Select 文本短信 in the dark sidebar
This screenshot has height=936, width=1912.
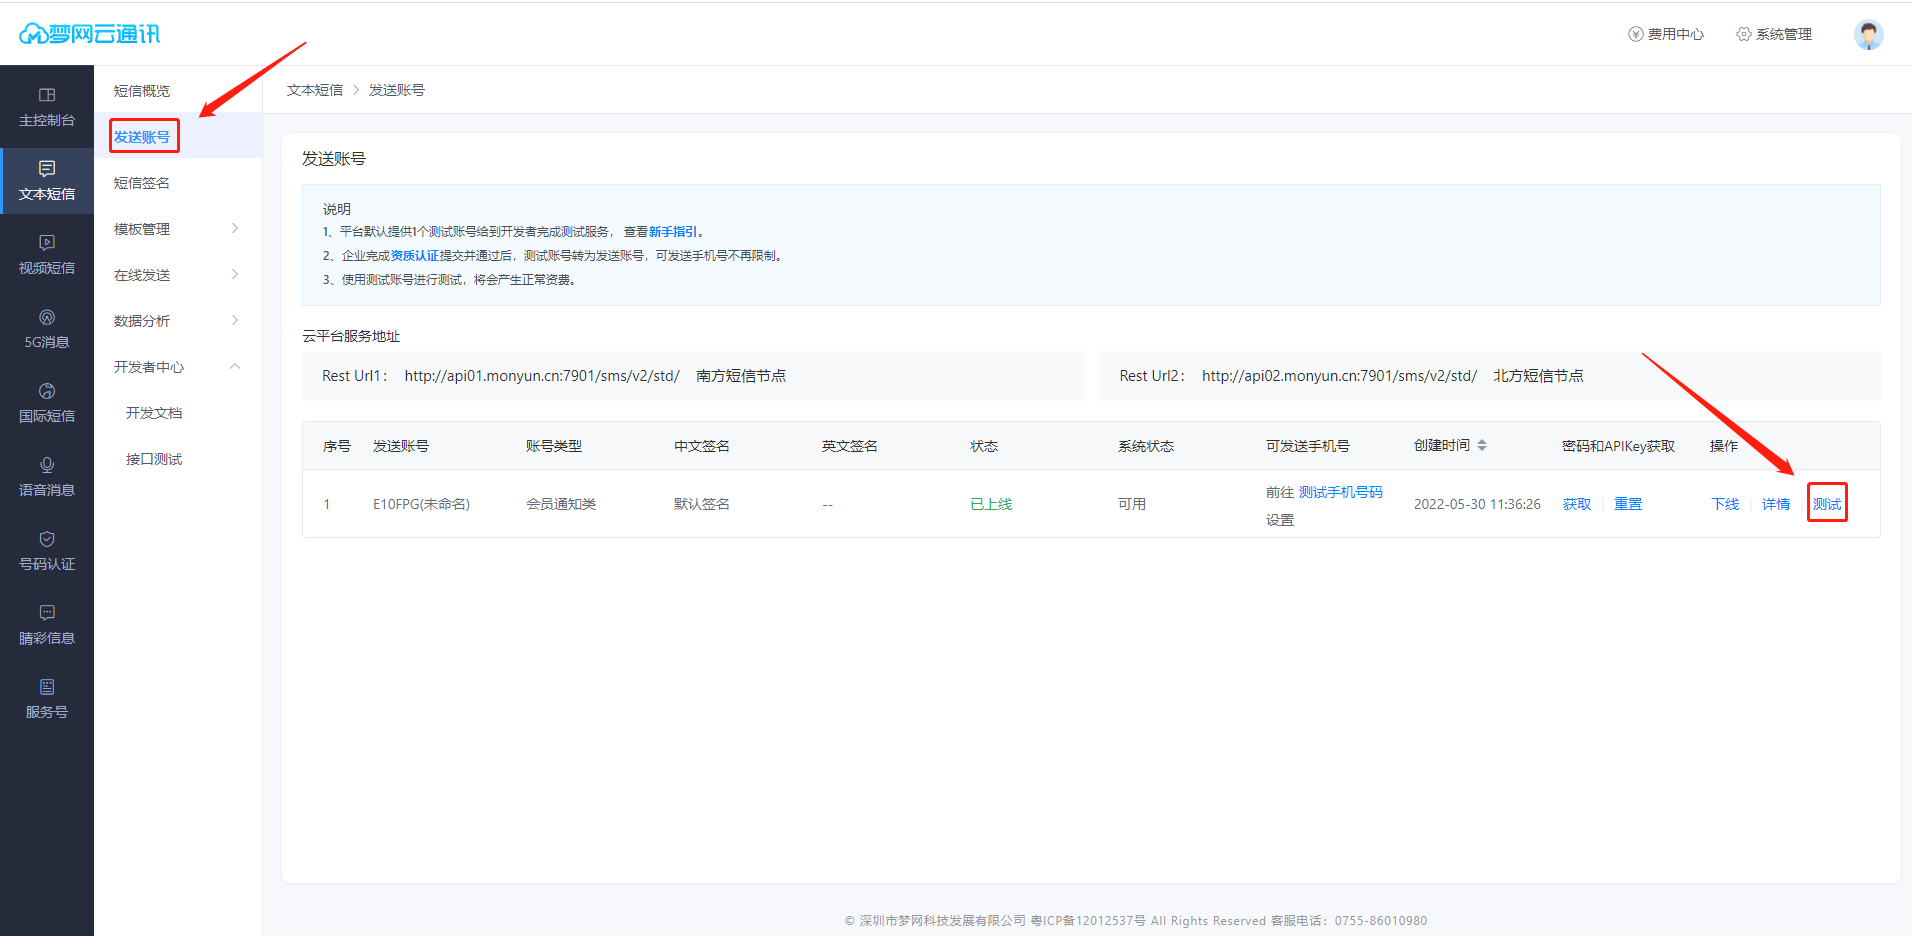(47, 181)
